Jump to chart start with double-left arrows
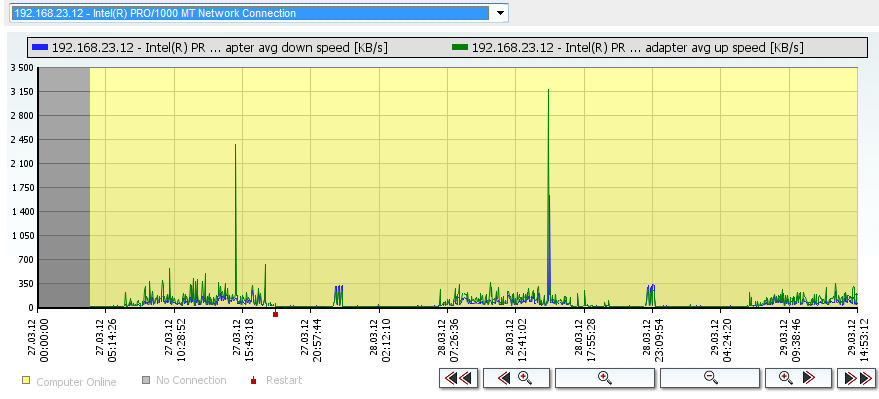This screenshot has height=399, width=879. point(459,378)
